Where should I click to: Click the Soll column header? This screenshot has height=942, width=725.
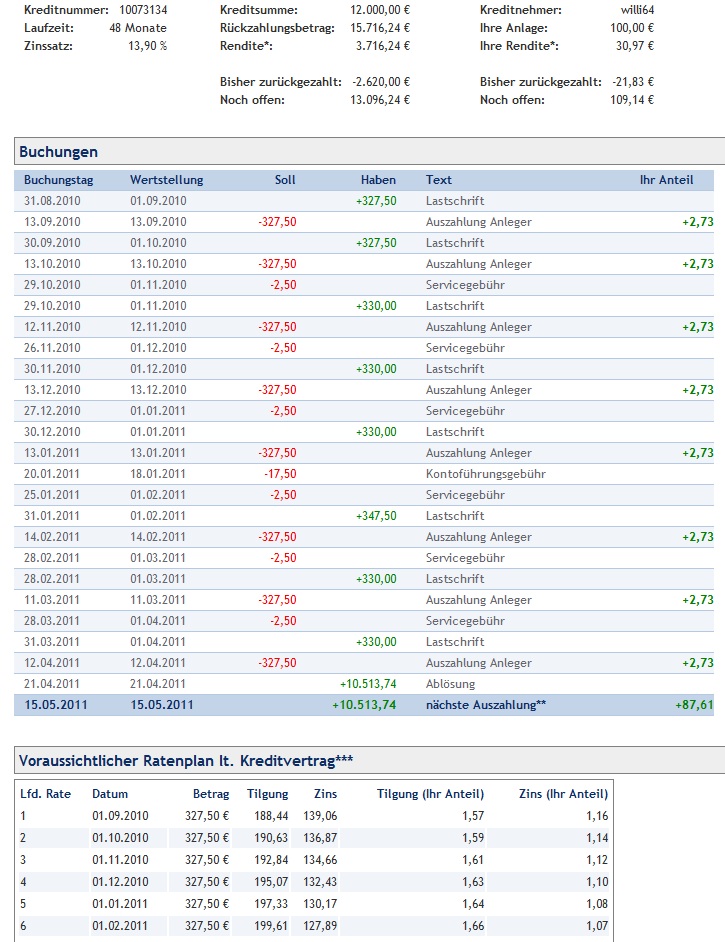pos(285,180)
